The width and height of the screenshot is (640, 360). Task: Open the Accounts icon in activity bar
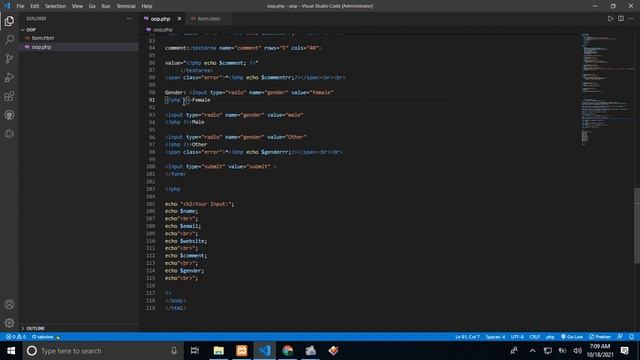(9, 304)
